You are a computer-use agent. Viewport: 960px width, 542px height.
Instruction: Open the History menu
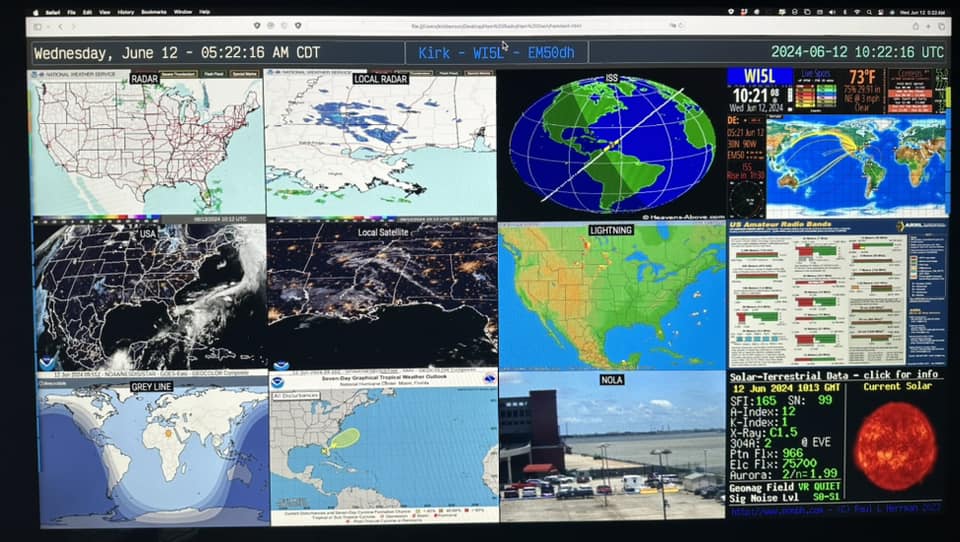tap(125, 11)
